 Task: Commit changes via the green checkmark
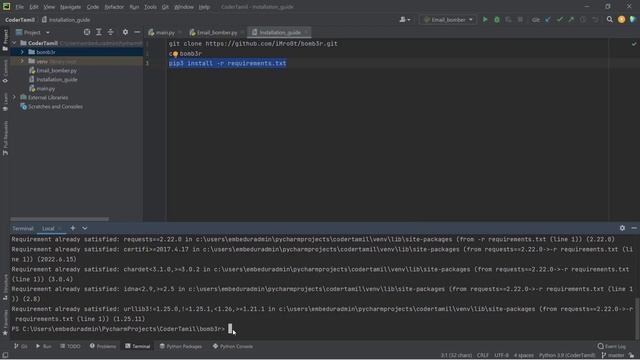[560, 20]
